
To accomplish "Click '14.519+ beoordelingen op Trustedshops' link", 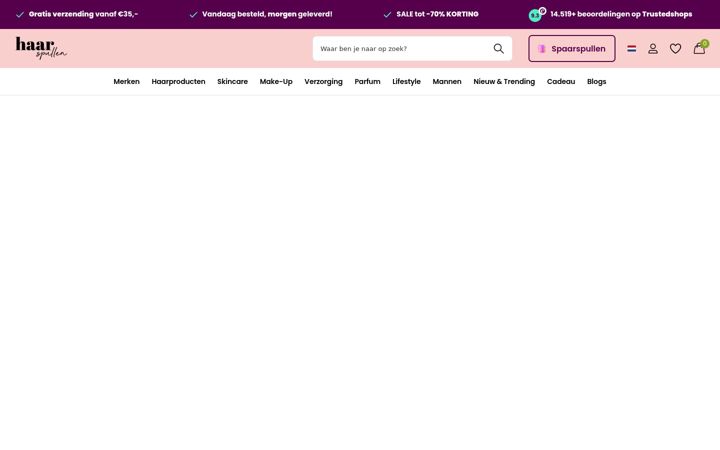I will (x=621, y=14).
